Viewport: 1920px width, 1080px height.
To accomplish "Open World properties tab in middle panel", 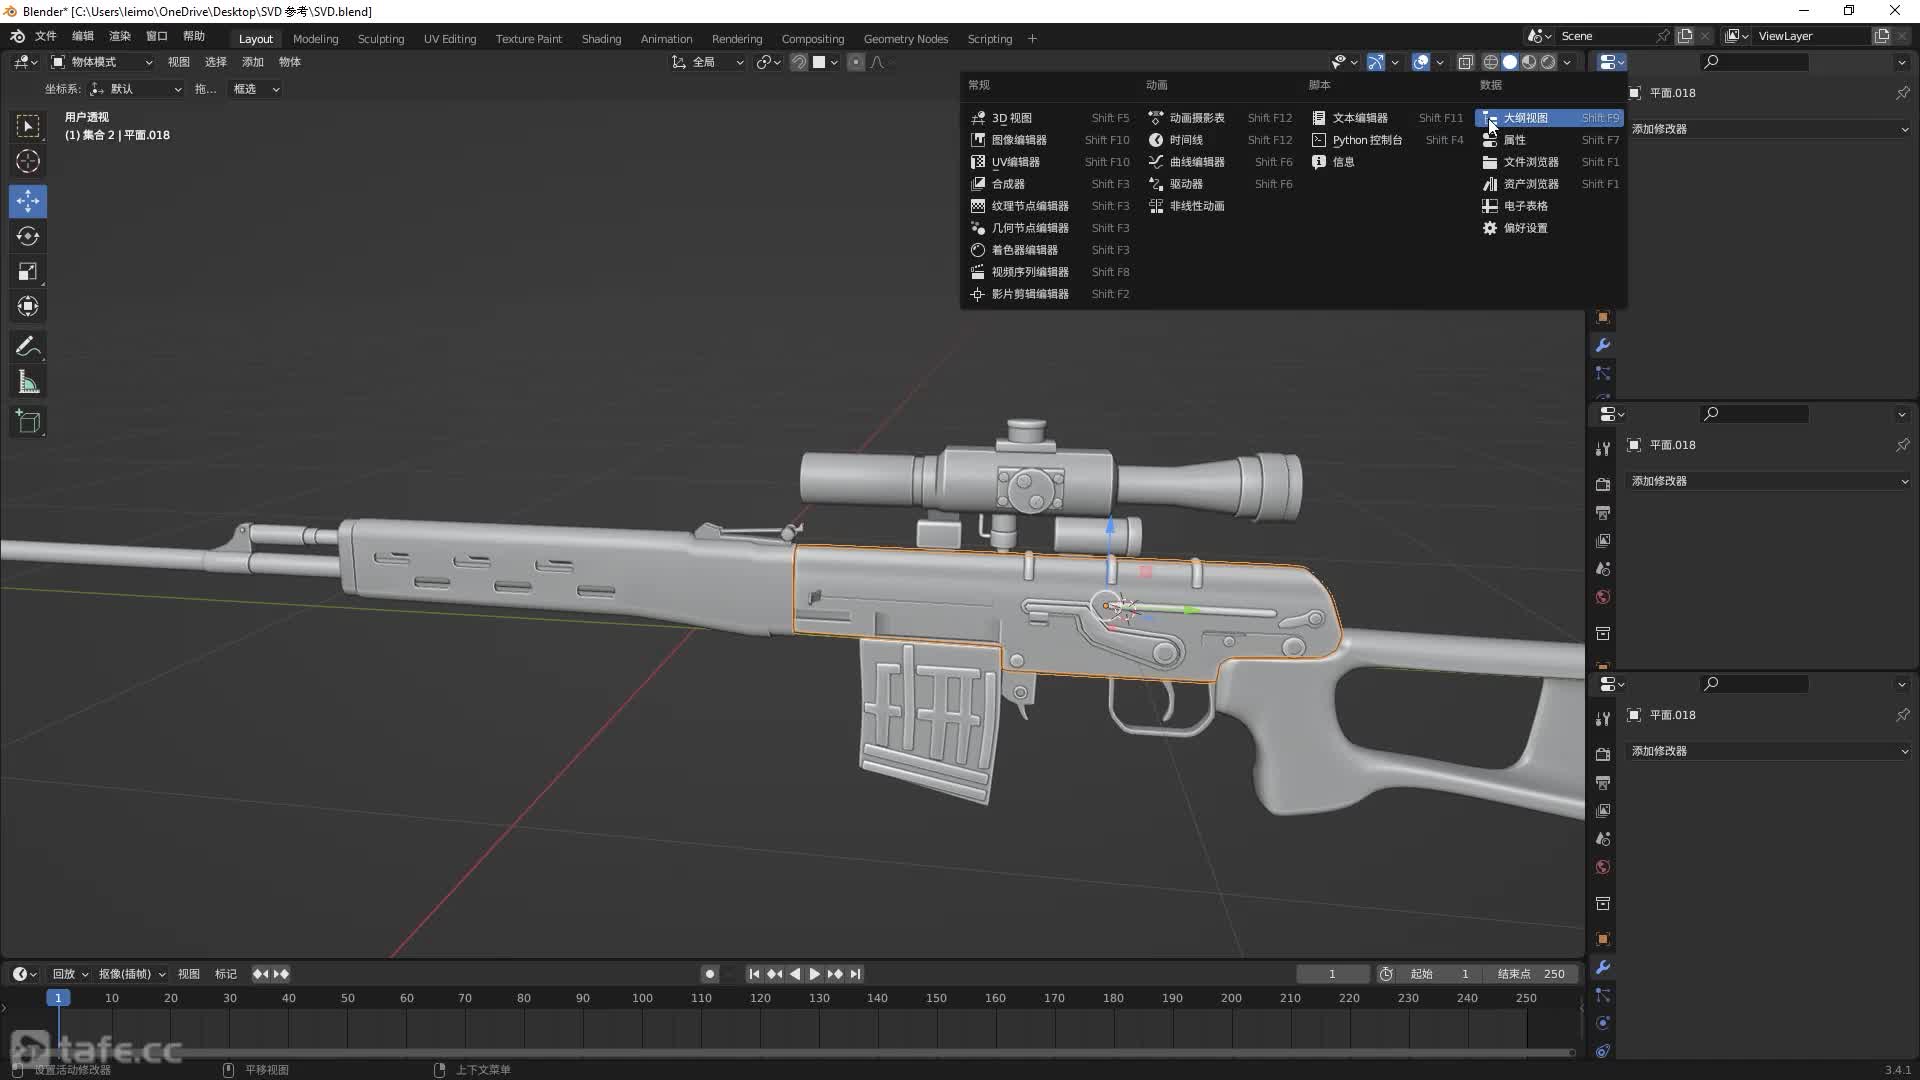I will (x=1603, y=596).
